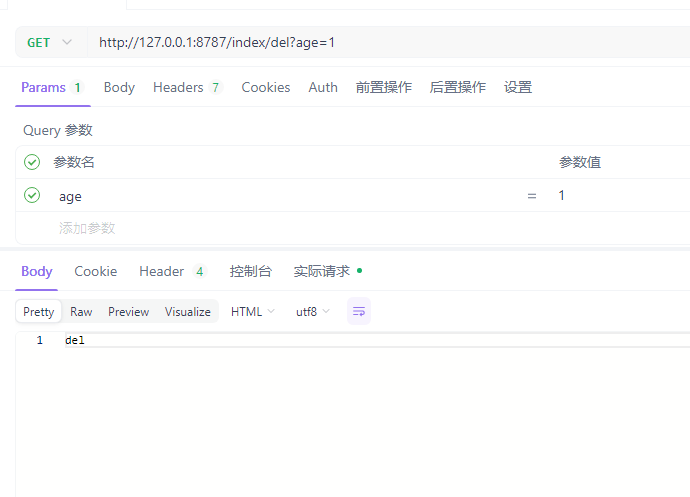Open the 前置操作 tab

(x=383, y=88)
